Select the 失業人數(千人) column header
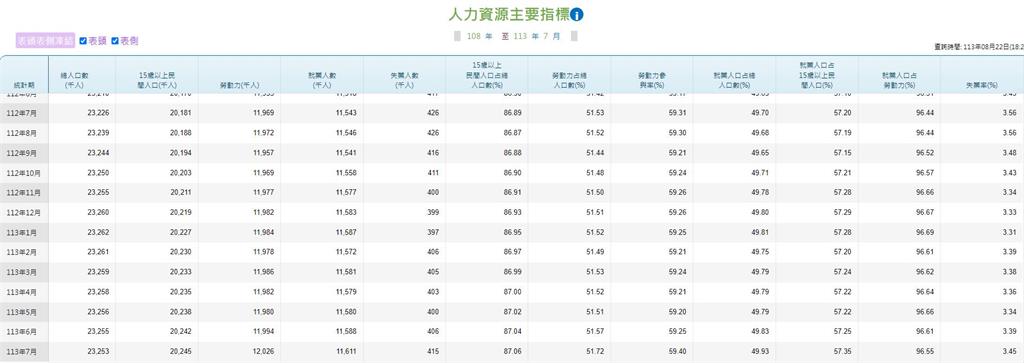 click(404, 80)
